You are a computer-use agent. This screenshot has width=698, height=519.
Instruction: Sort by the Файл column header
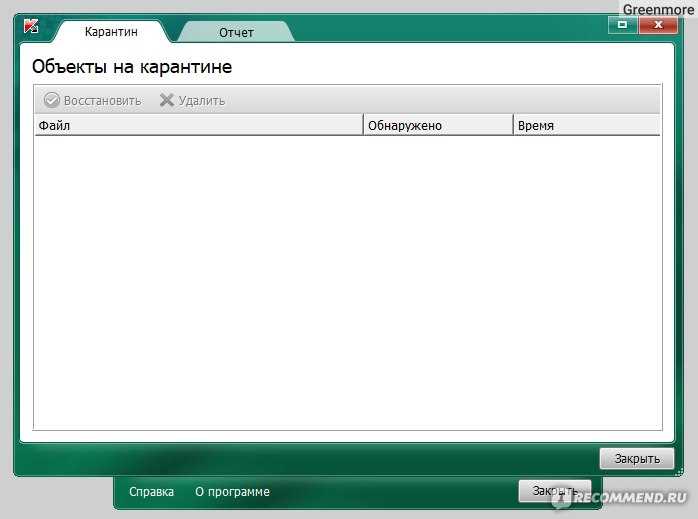(x=199, y=126)
